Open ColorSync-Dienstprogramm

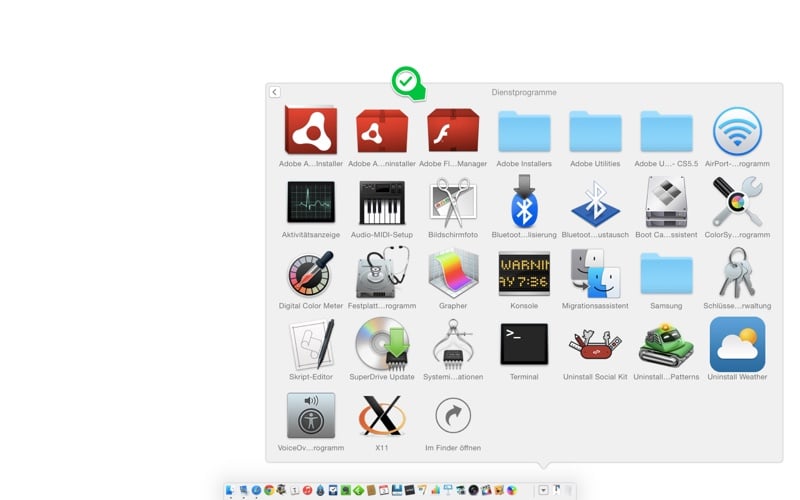tap(737, 202)
